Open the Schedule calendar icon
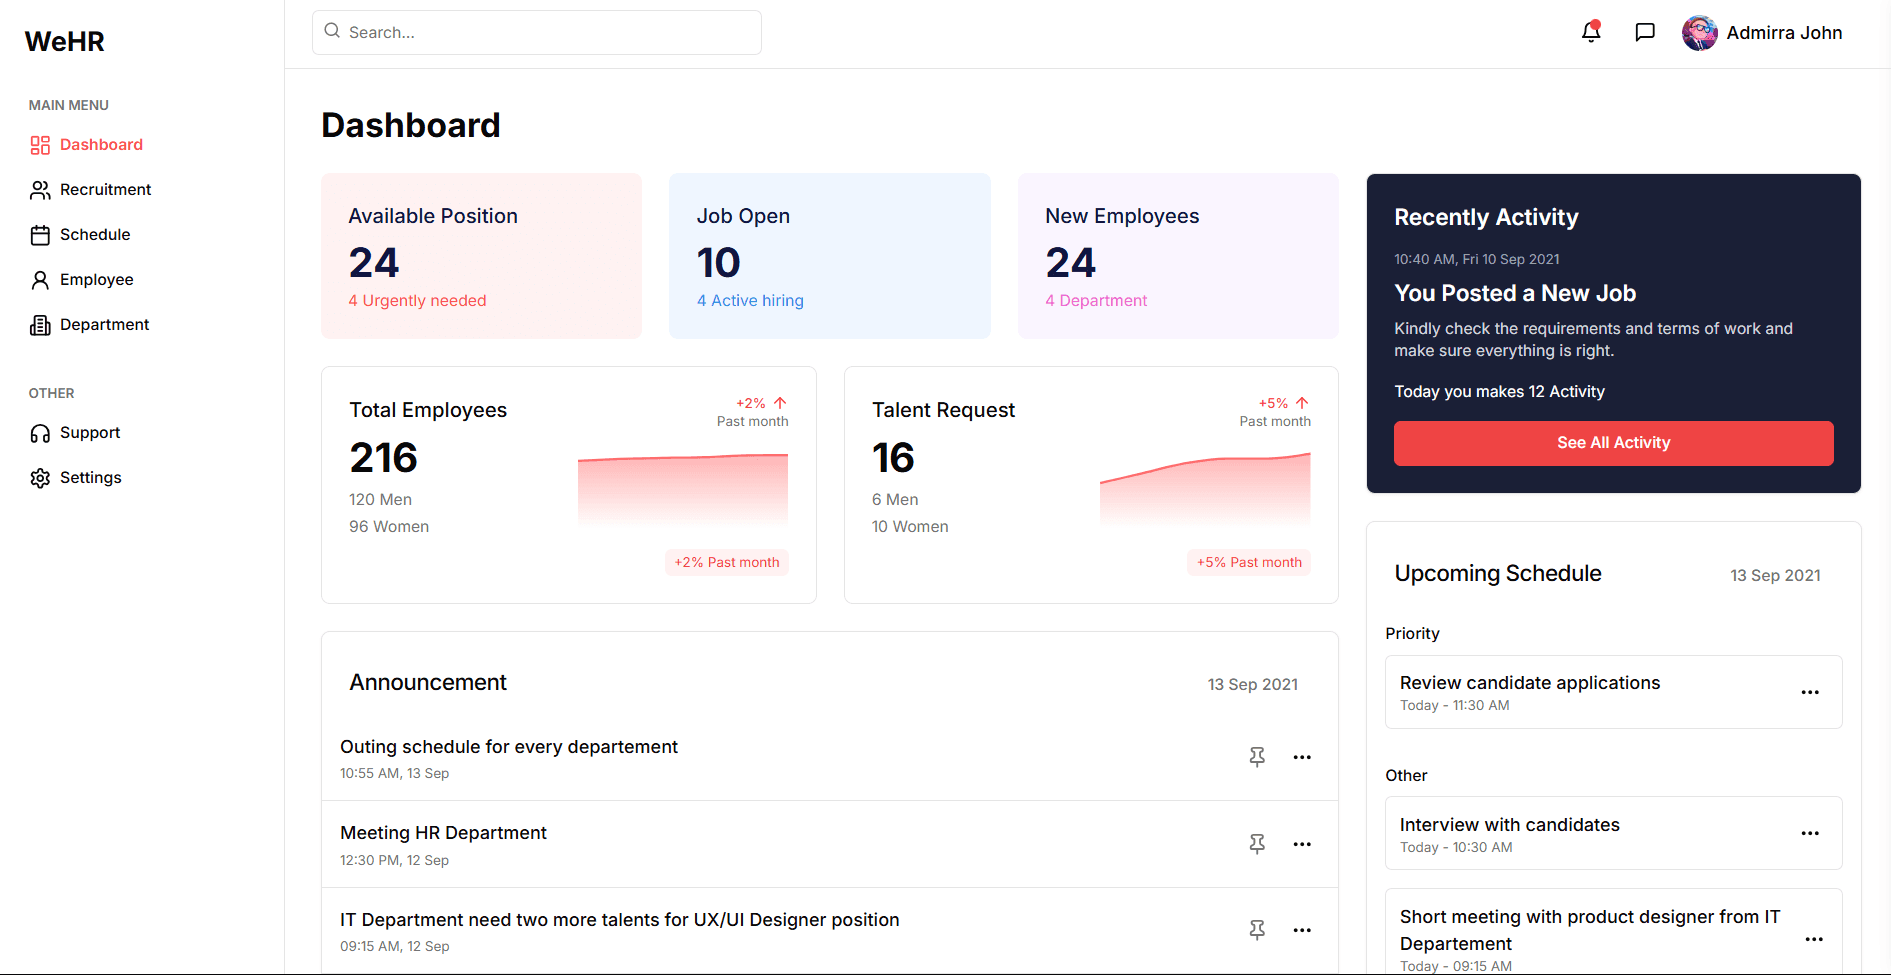Viewport: 1891px width, 975px height. coord(40,234)
